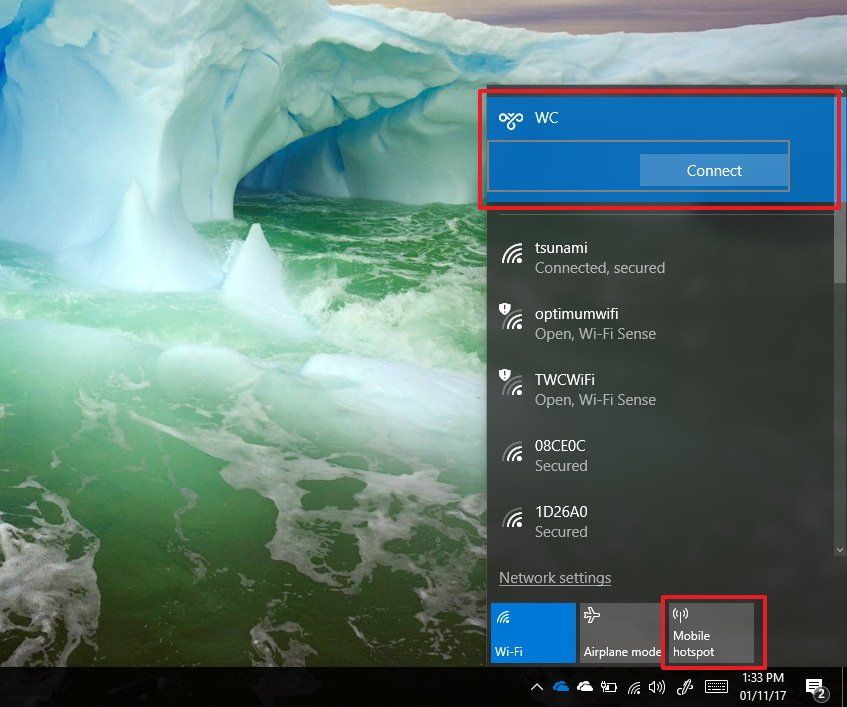This screenshot has height=707, width=847.
Task: Open the volume icon in the taskbar
Action: click(x=658, y=688)
